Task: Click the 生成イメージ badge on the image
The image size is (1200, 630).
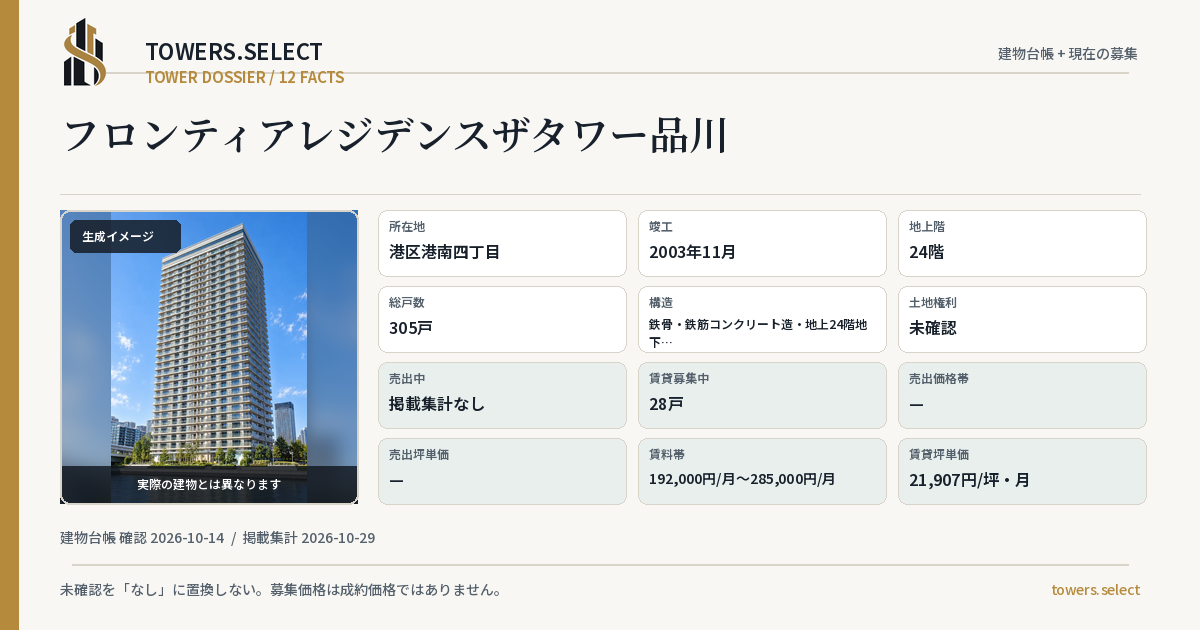Action: point(125,237)
